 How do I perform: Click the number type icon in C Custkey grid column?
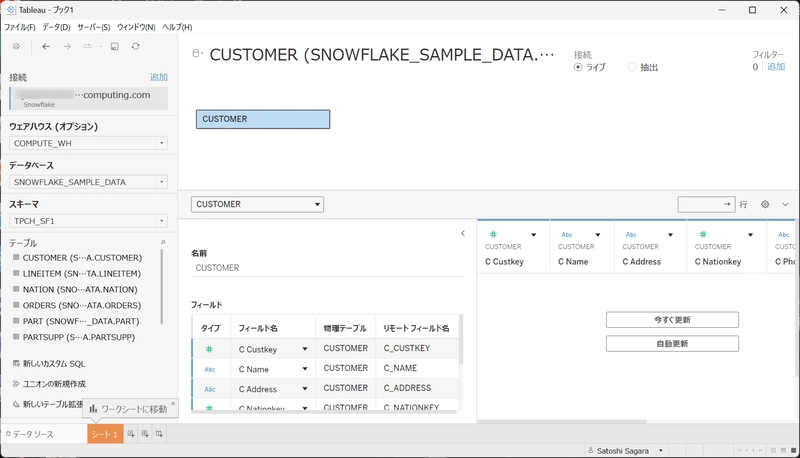(x=493, y=235)
